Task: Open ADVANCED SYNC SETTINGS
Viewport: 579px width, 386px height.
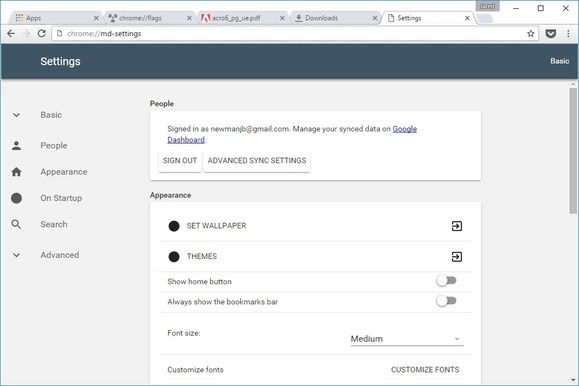Action: [257, 161]
